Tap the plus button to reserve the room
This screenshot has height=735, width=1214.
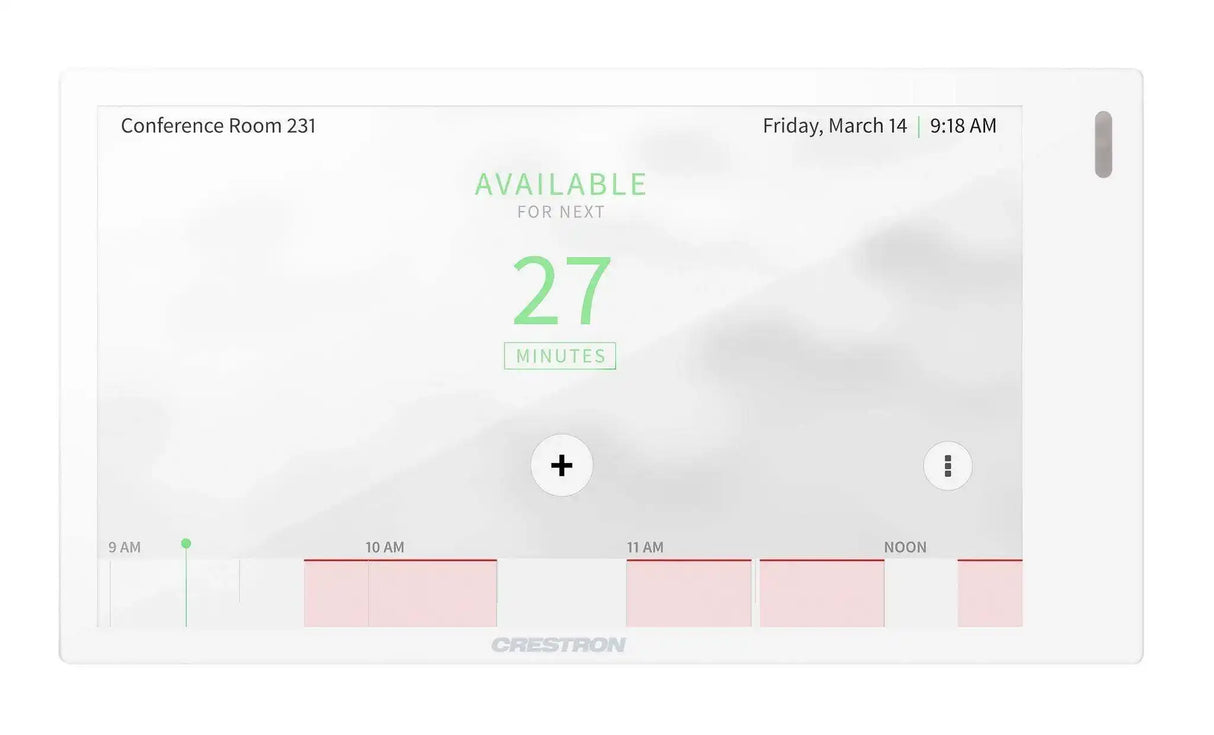tap(561, 465)
